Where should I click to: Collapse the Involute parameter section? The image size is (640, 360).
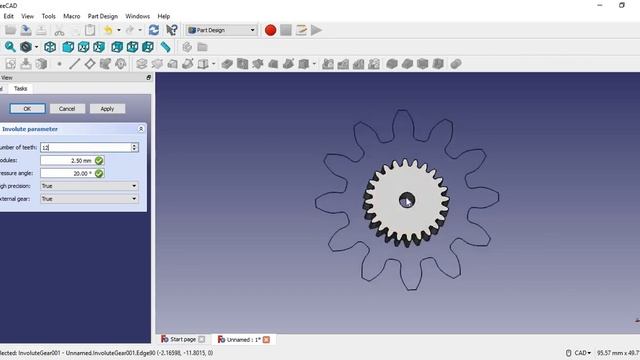coord(141,129)
